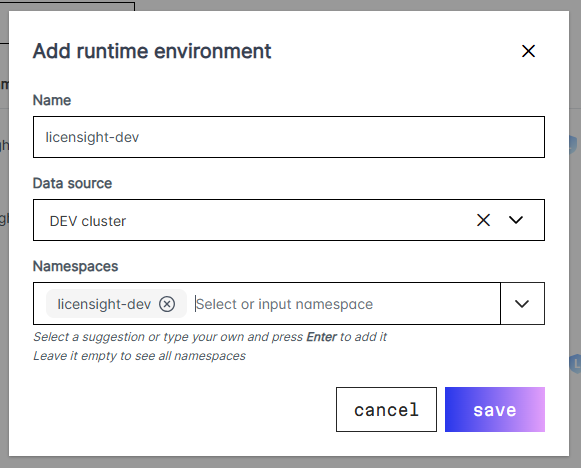The height and width of the screenshot is (468, 581).
Task: Click the Name field label
Action: point(52,100)
